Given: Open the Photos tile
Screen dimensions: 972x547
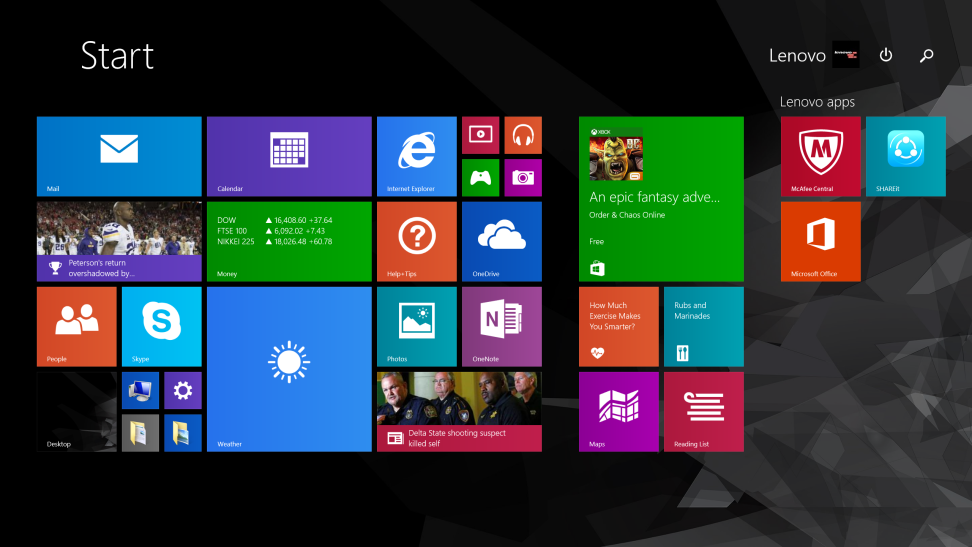Looking at the screenshot, I should coord(417,326).
